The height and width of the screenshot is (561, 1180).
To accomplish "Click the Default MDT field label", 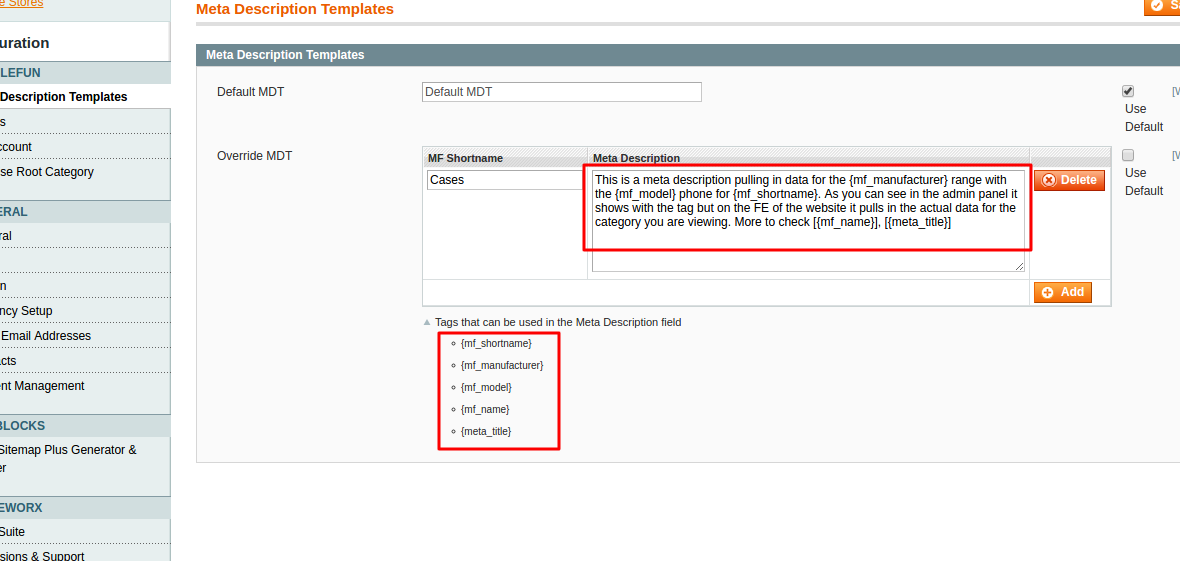I will coord(251,92).
